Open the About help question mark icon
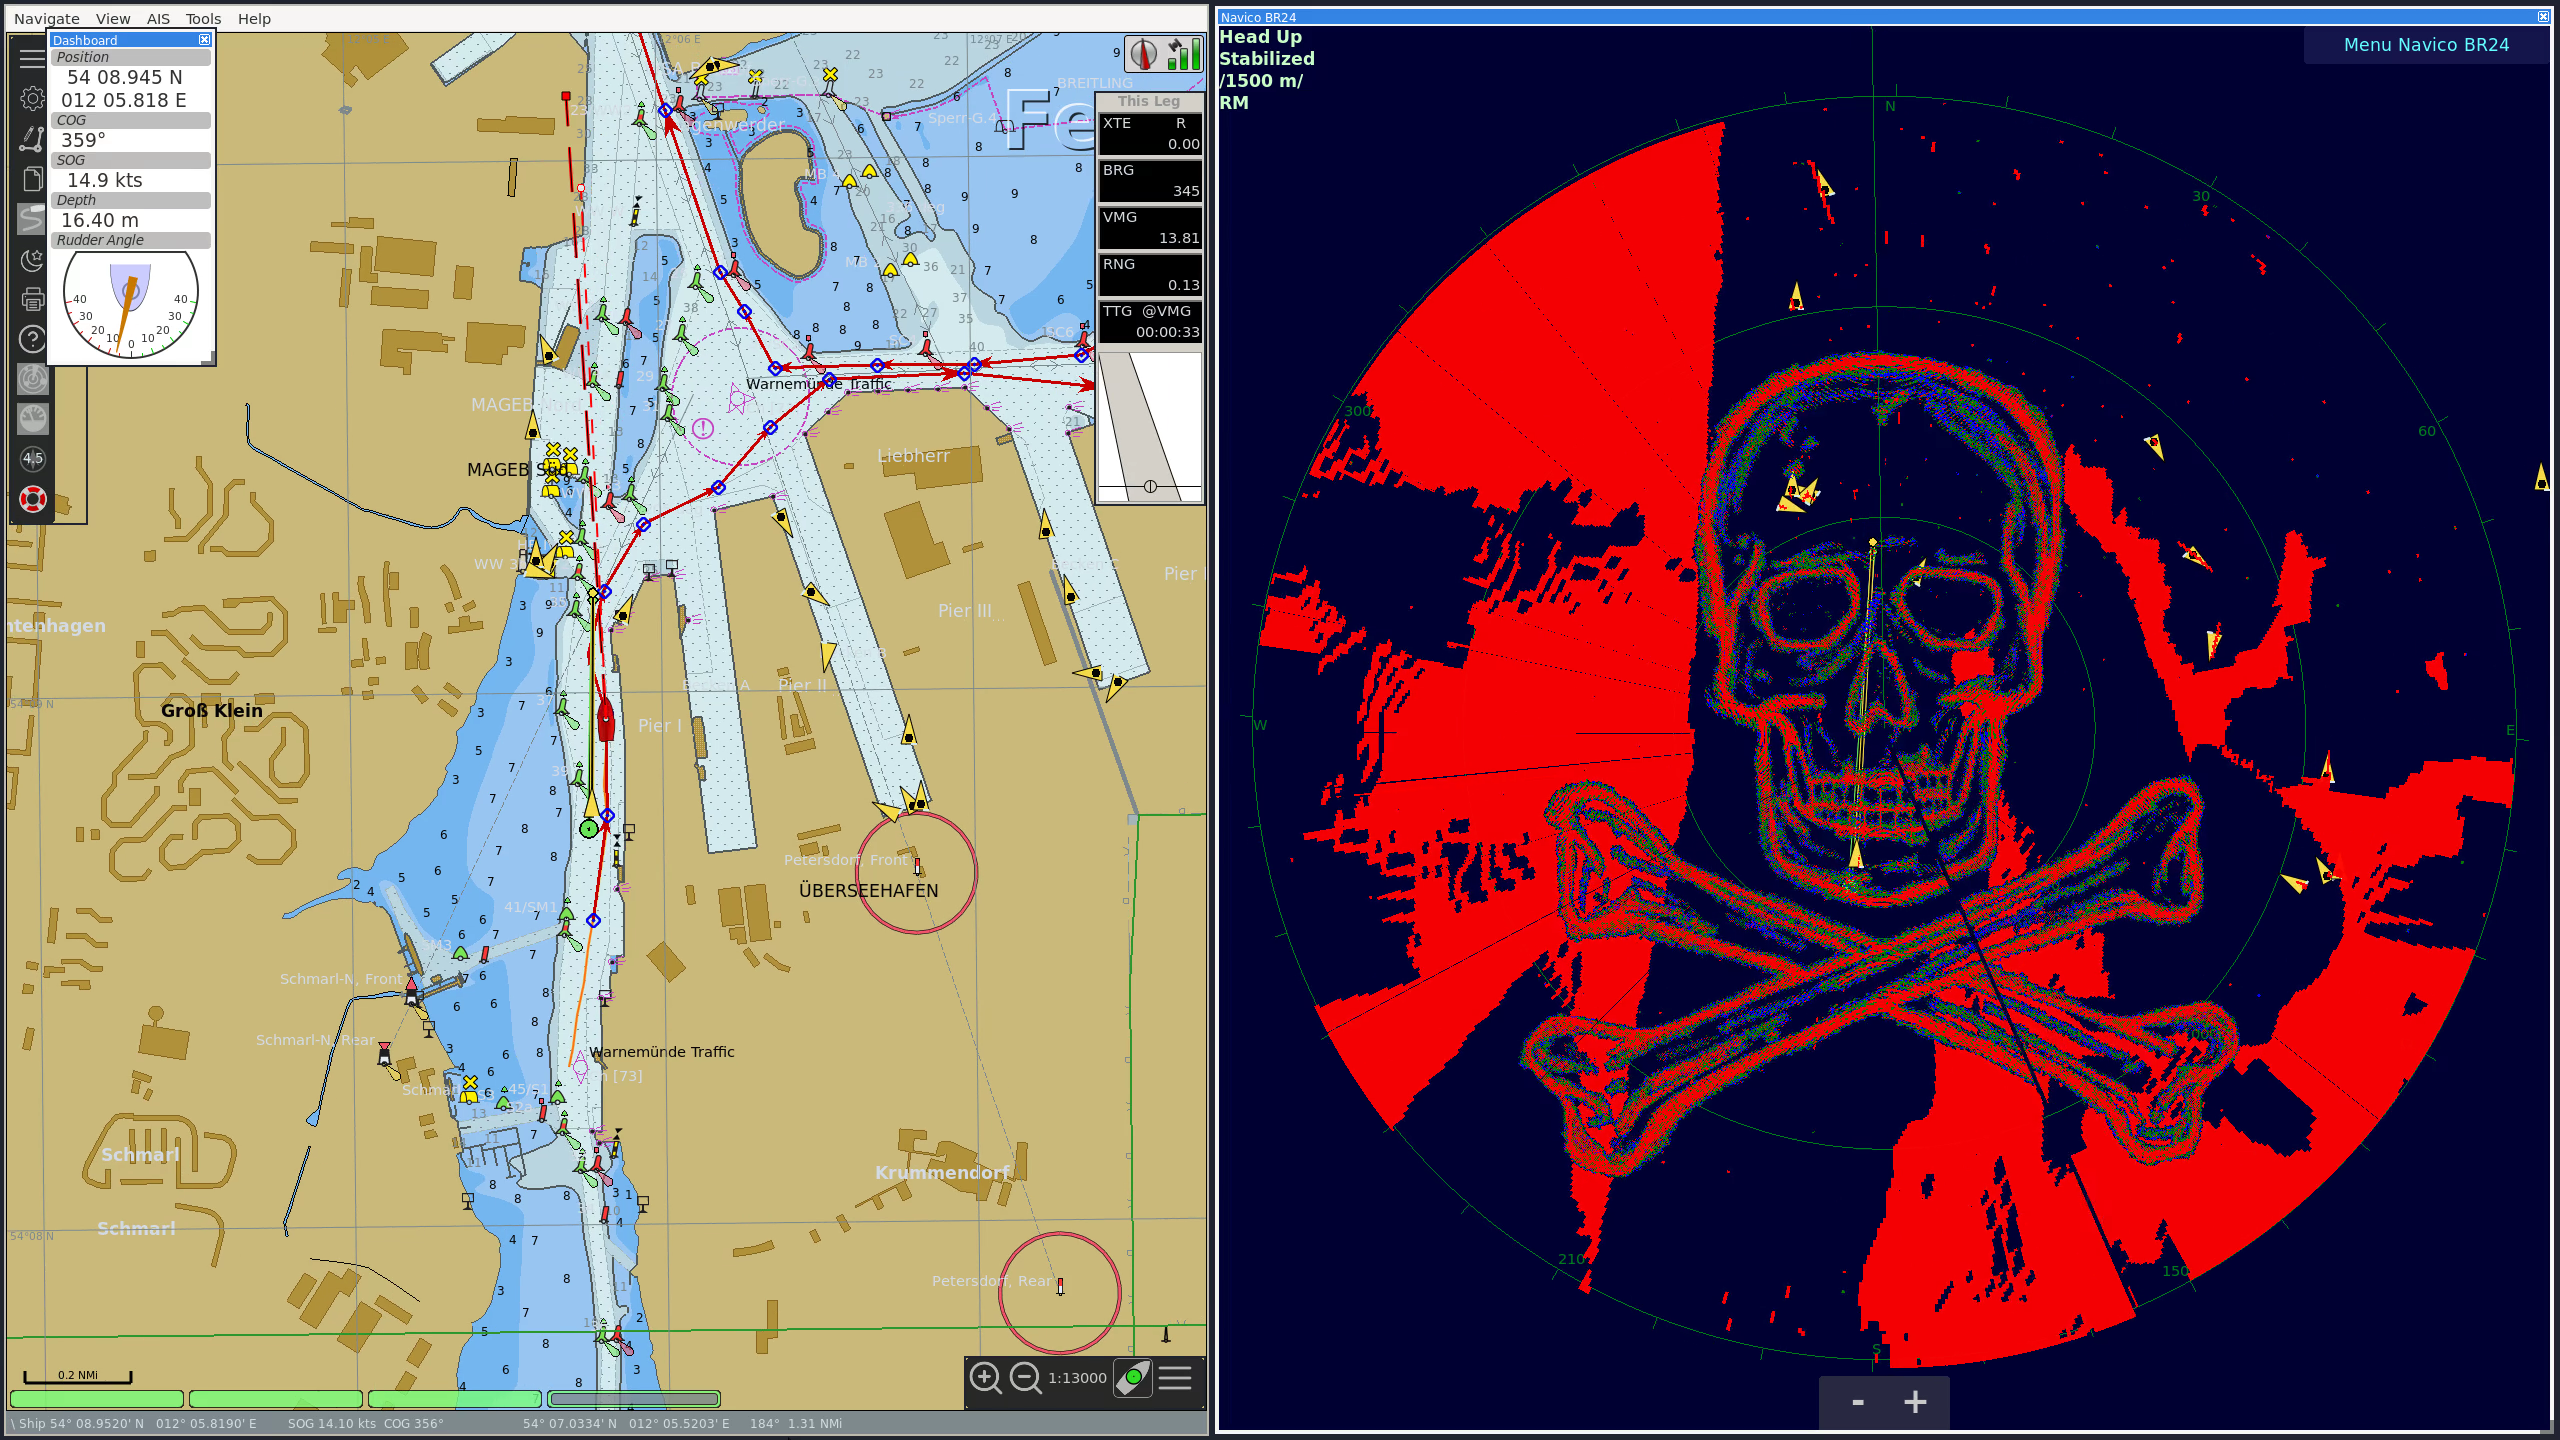 point(32,339)
